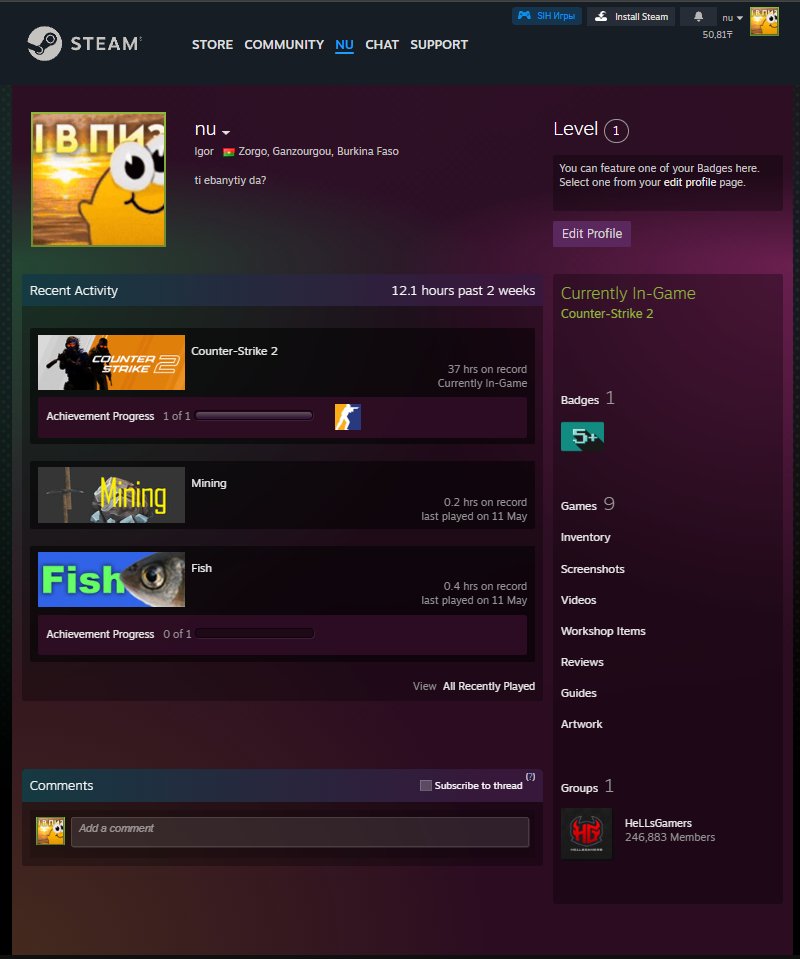
Task: Open Mining game title link
Action: point(209,483)
